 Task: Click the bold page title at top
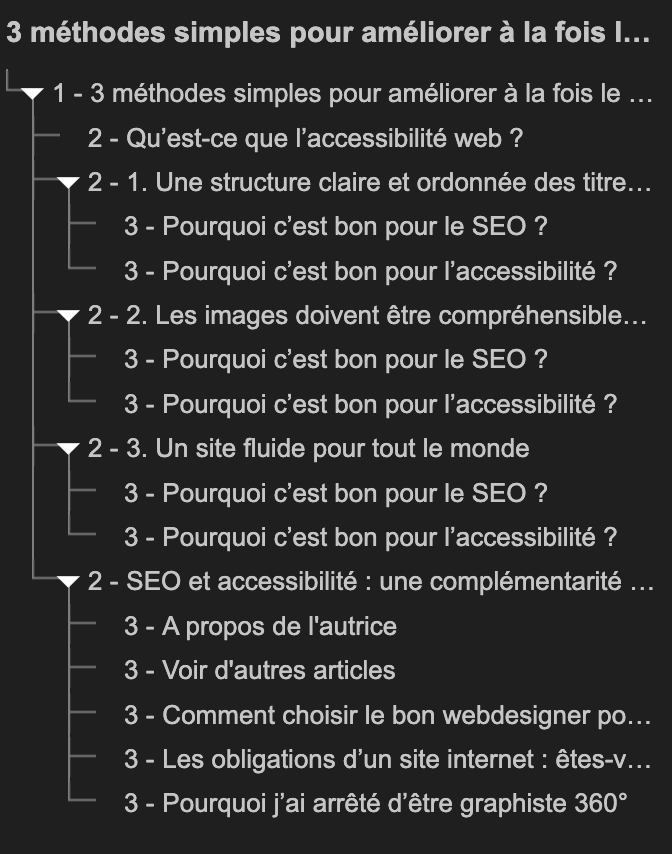point(328,32)
